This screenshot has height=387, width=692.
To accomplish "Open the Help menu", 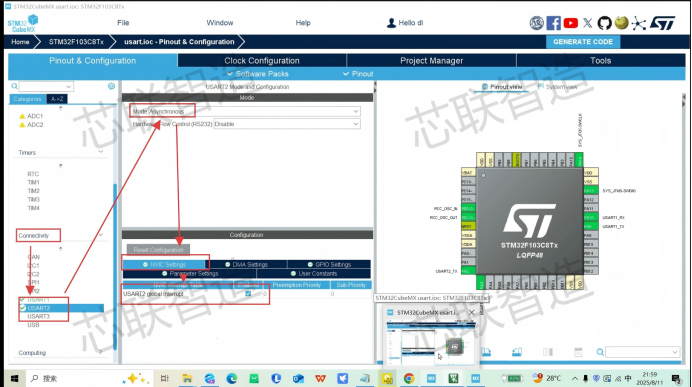I will (x=303, y=23).
